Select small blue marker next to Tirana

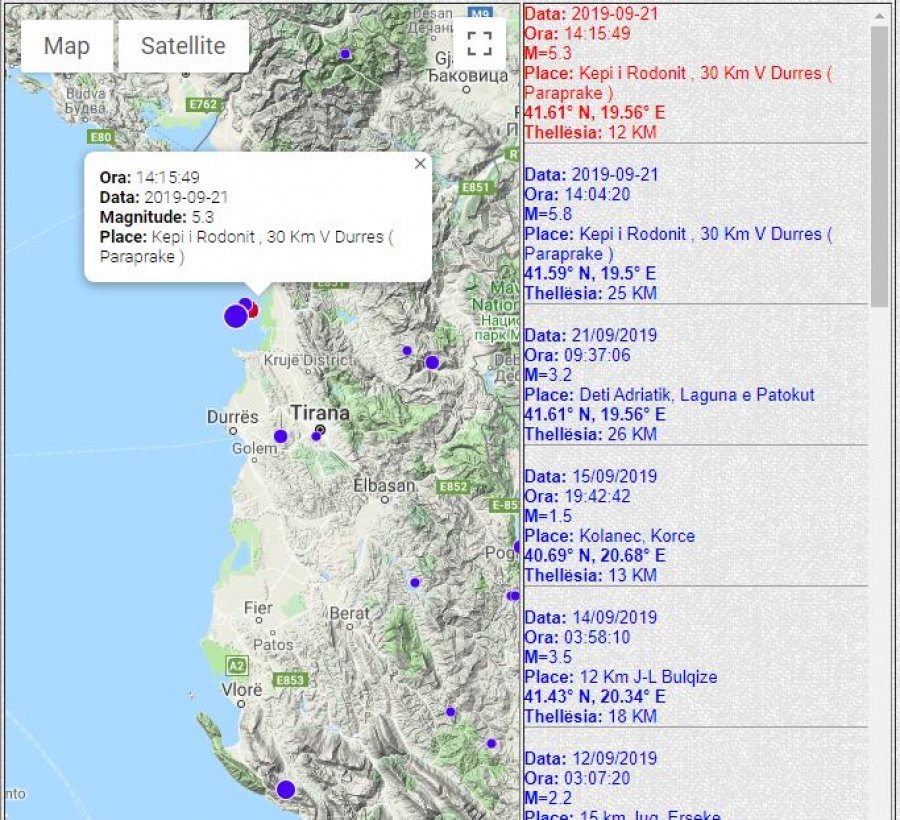[316, 436]
